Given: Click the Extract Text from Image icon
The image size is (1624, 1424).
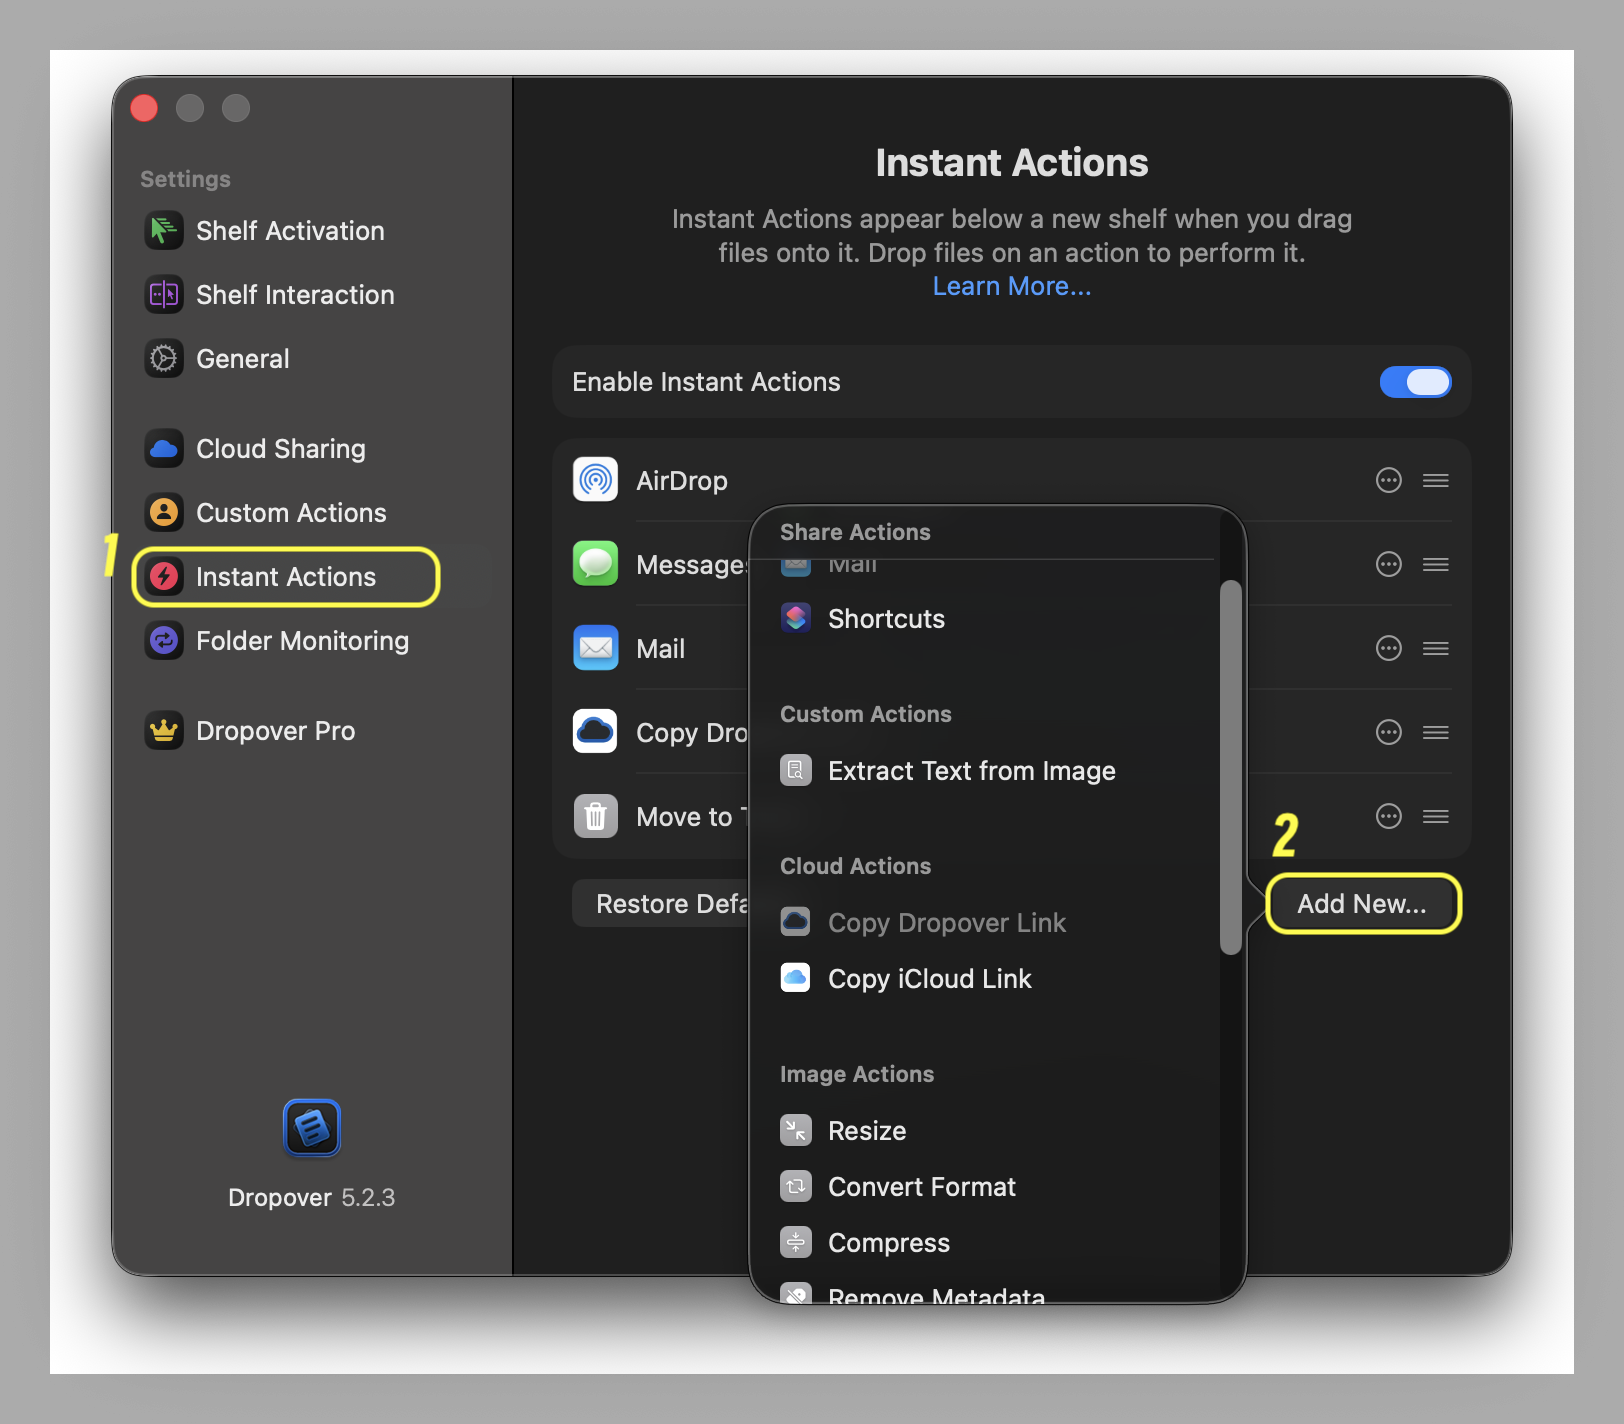Looking at the screenshot, I should (x=796, y=771).
